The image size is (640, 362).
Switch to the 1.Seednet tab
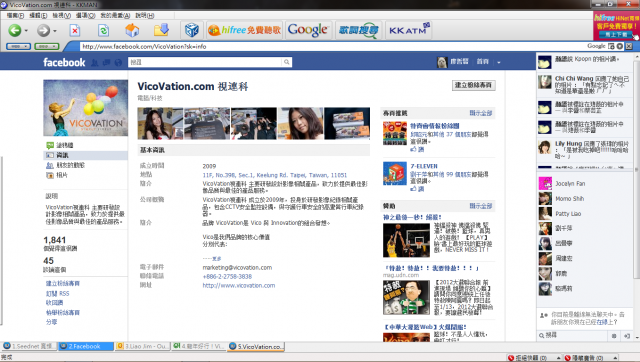(29, 346)
